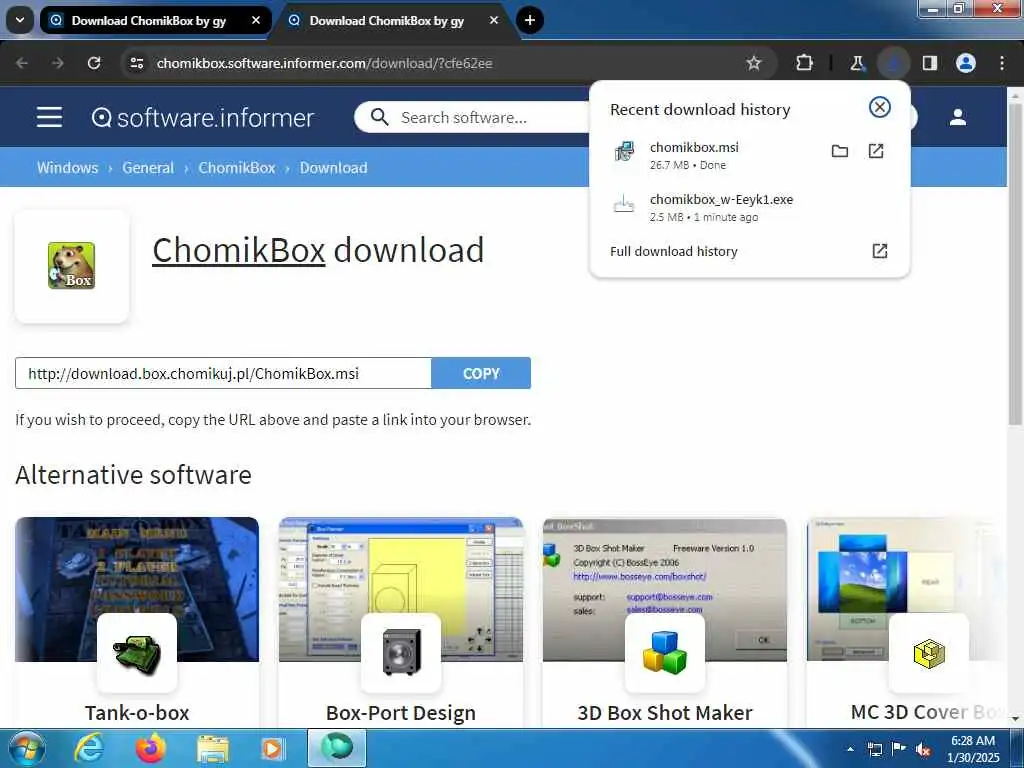The width and height of the screenshot is (1024, 768).
Task: Open Windows Media Player taskbar icon
Action: click(273, 748)
